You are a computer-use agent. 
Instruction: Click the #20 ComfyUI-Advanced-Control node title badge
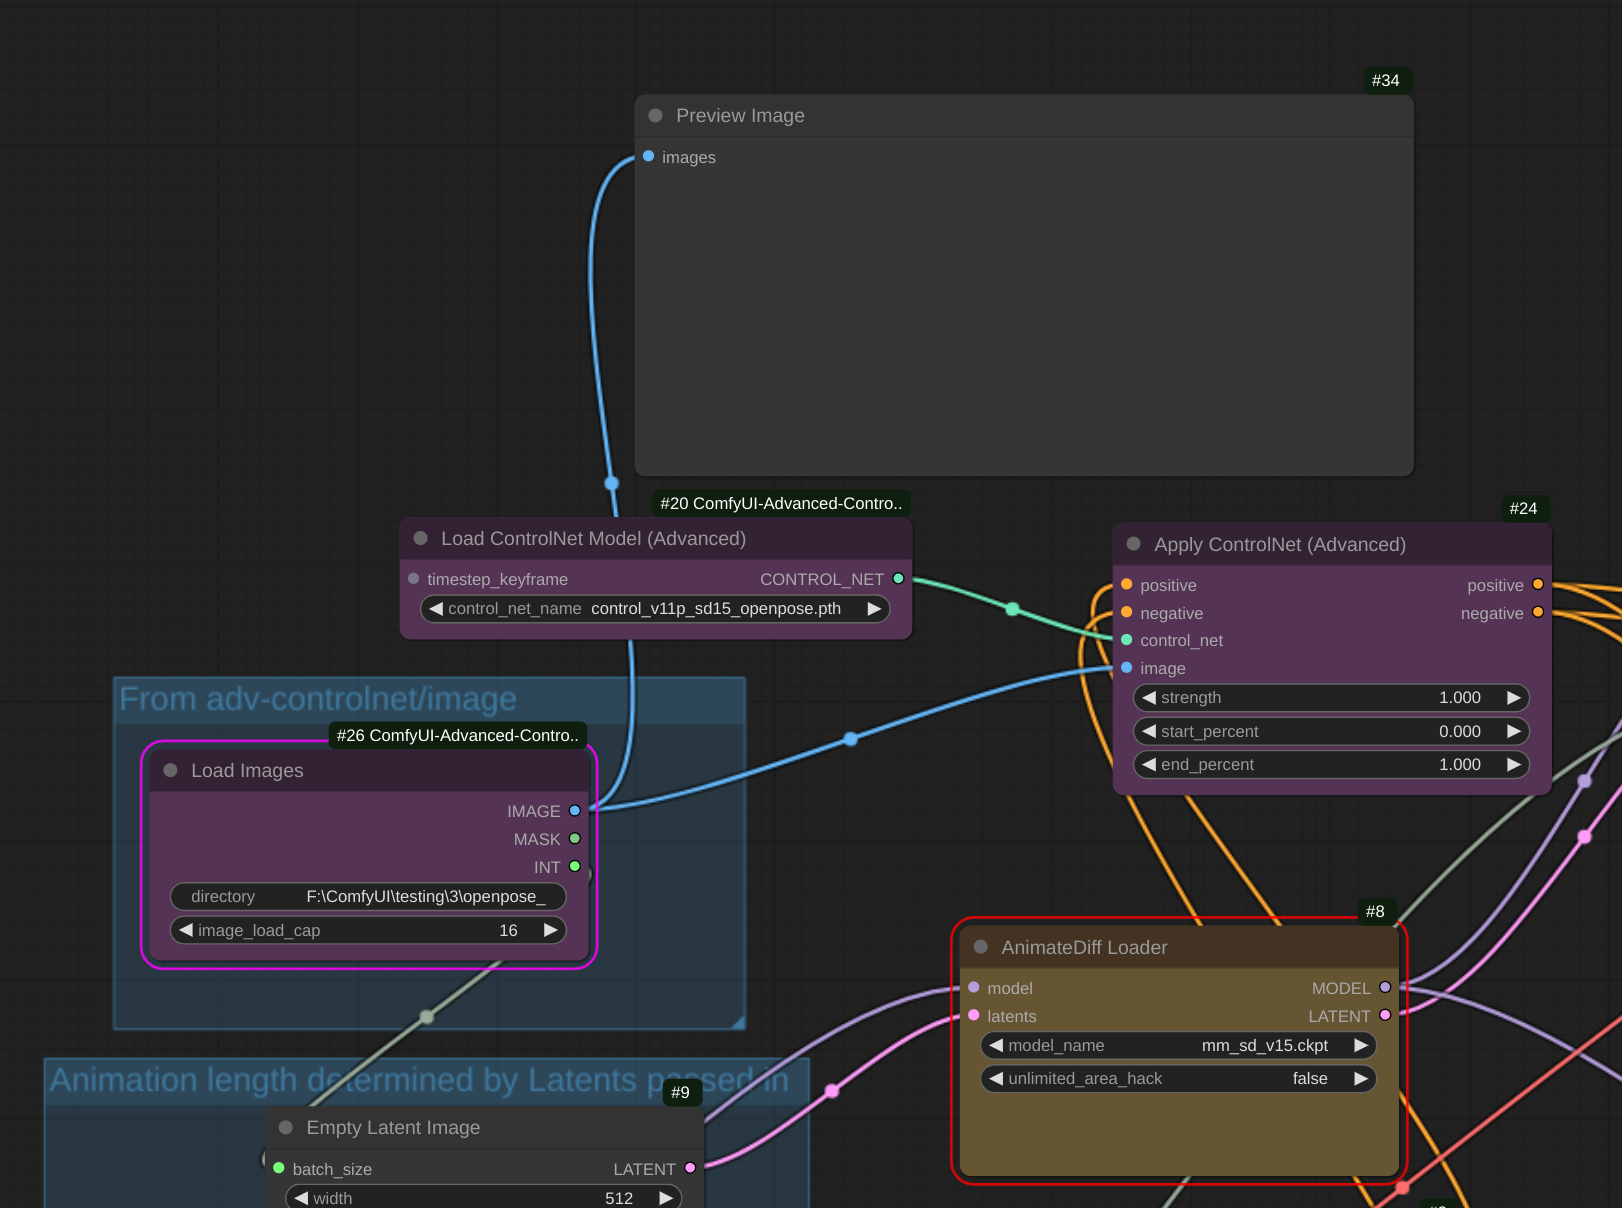click(780, 503)
